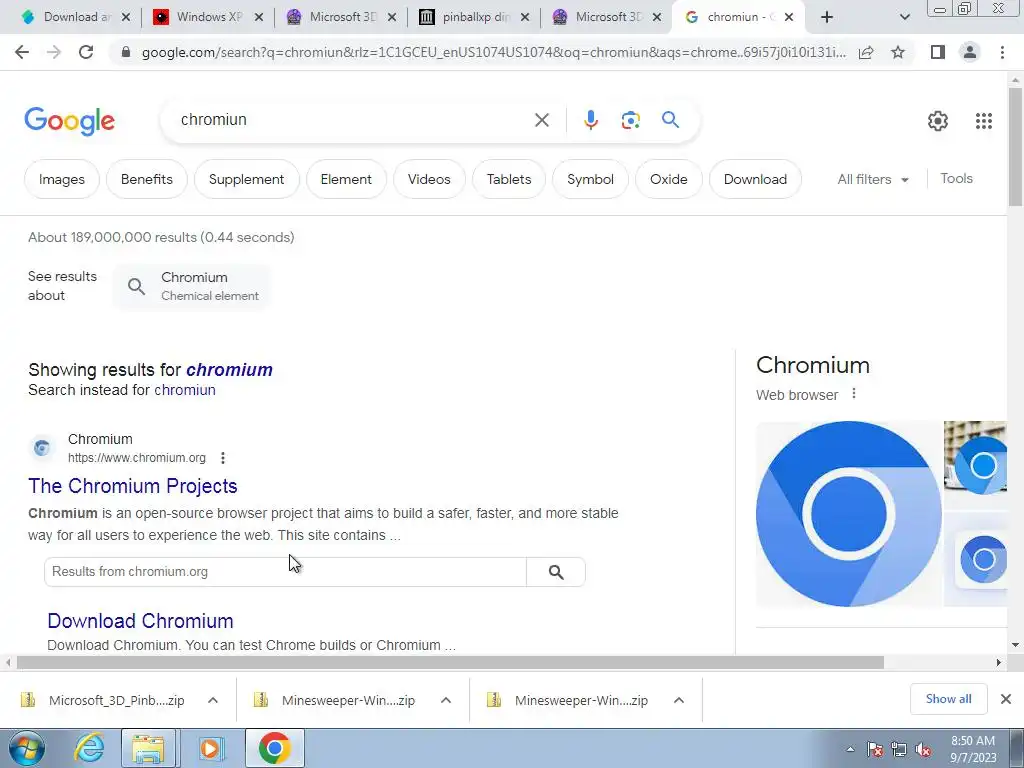Expand the tab search dropdown
Image resolution: width=1024 pixels, height=768 pixels.
pos(904,17)
